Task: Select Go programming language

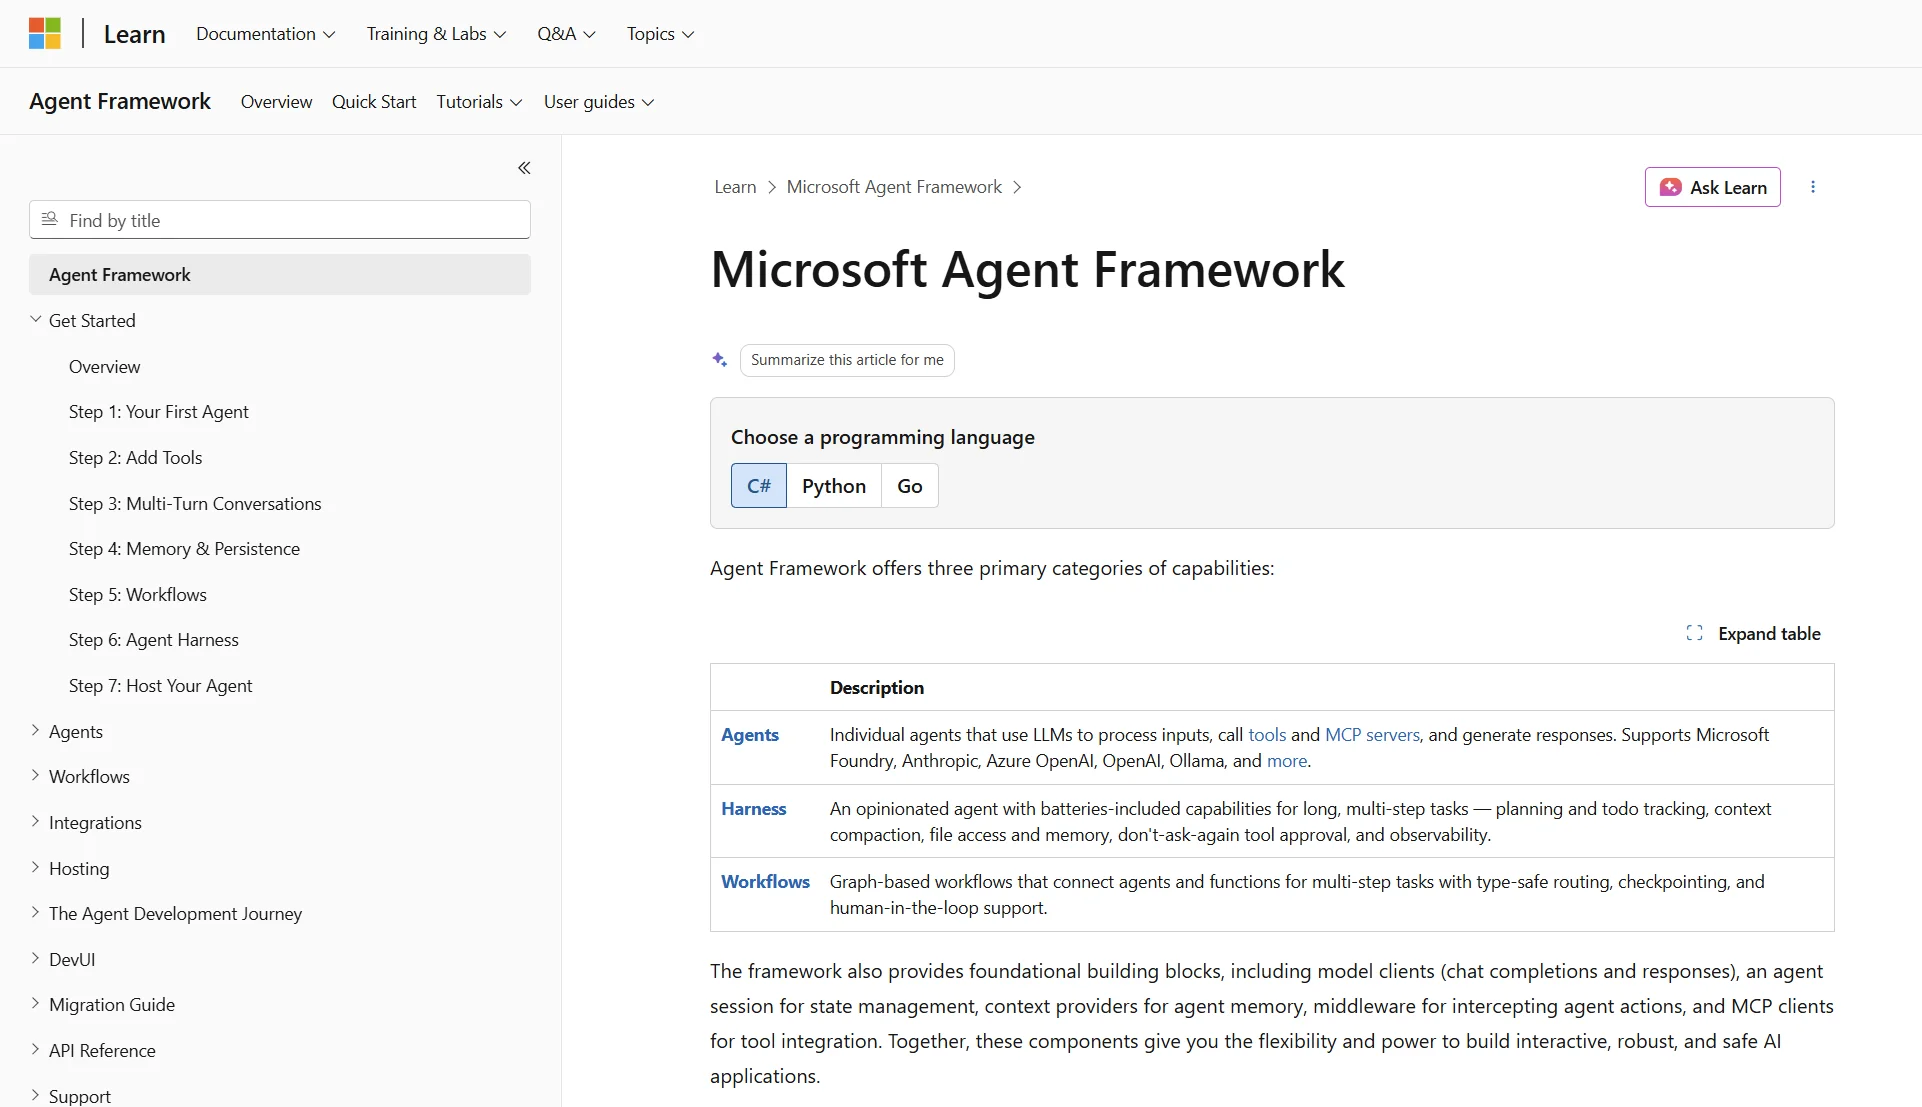Action: tap(910, 486)
